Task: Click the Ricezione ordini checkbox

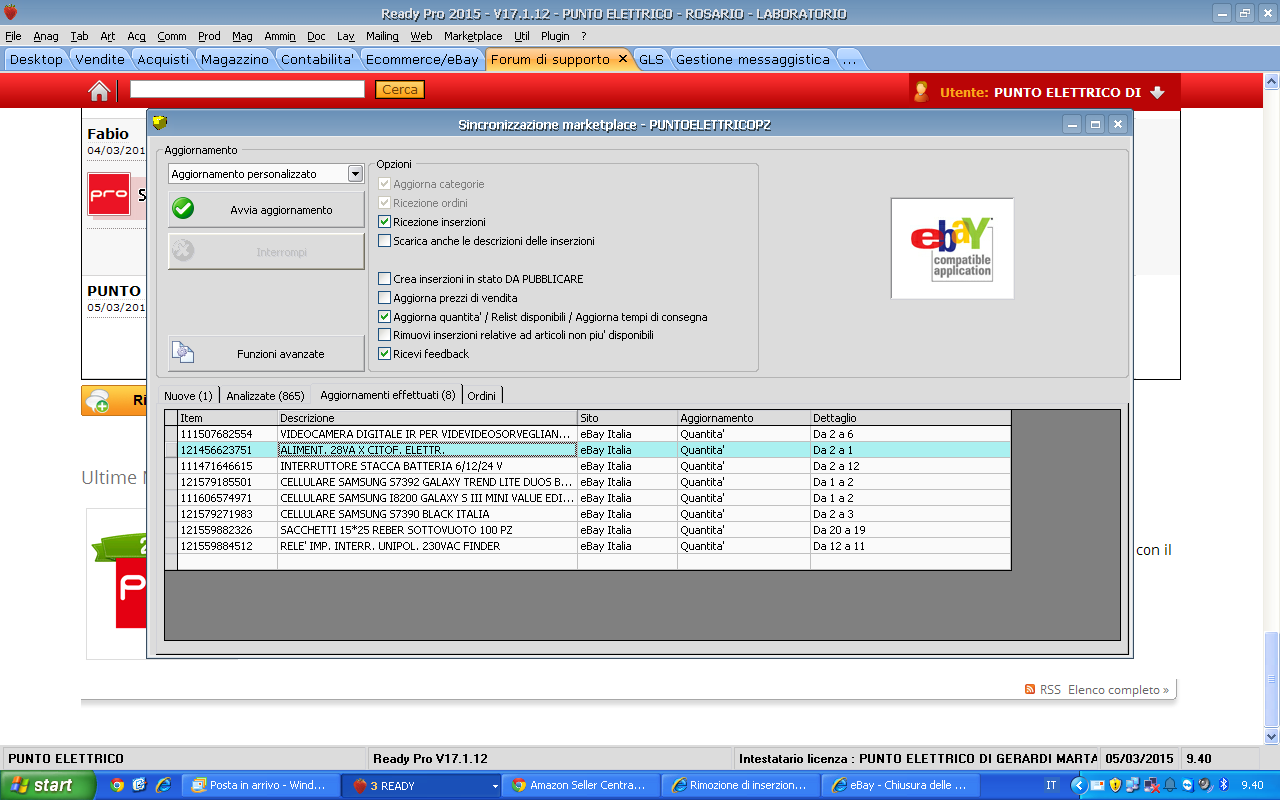Action: (x=385, y=203)
